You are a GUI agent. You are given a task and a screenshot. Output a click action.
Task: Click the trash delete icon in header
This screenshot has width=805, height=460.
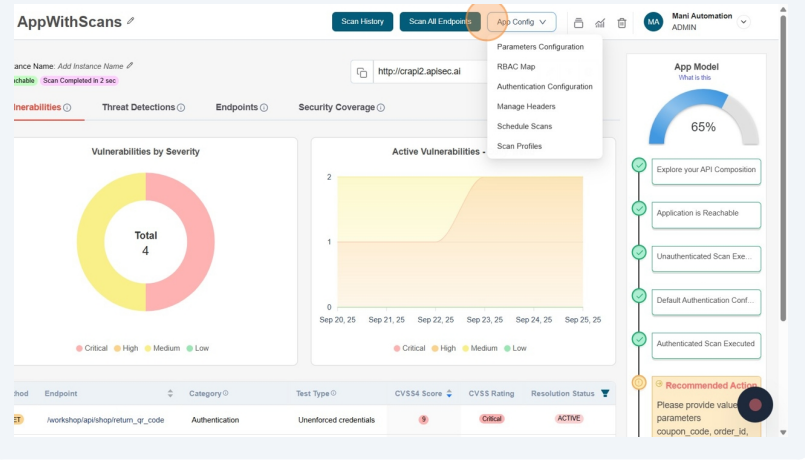point(622,22)
